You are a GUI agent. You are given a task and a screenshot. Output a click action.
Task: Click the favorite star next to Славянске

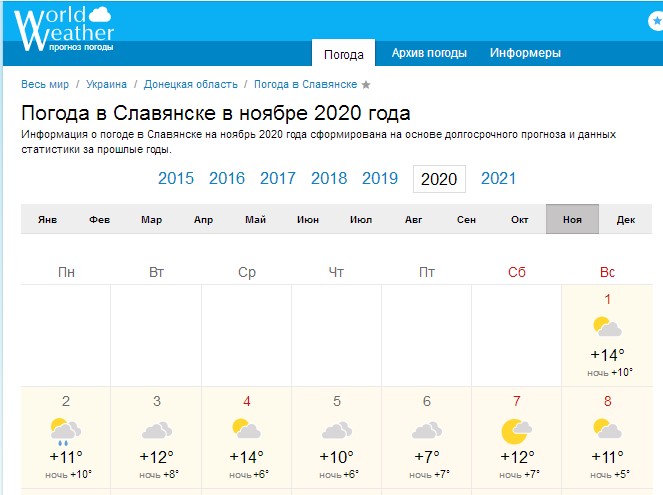(366, 85)
